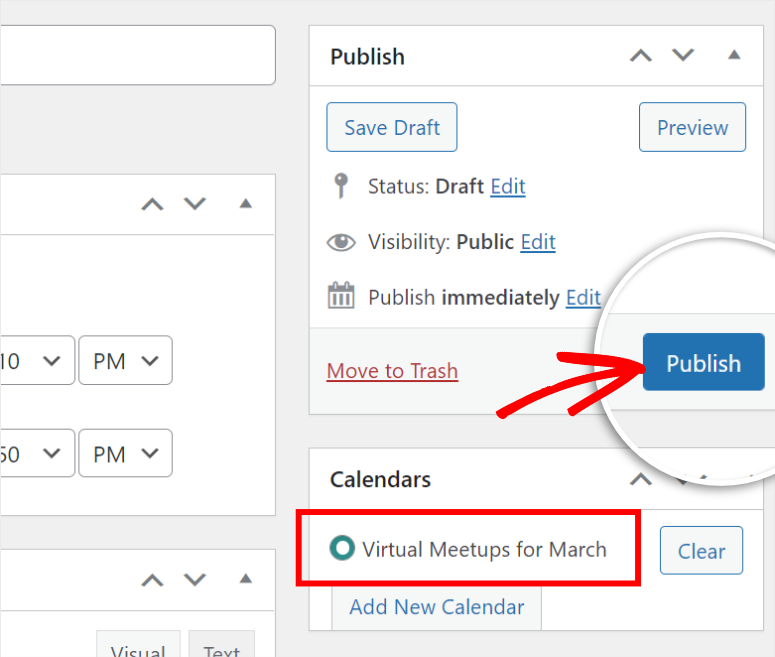The width and height of the screenshot is (775, 657).
Task: Click the status pin icon
Action: pos(341,186)
